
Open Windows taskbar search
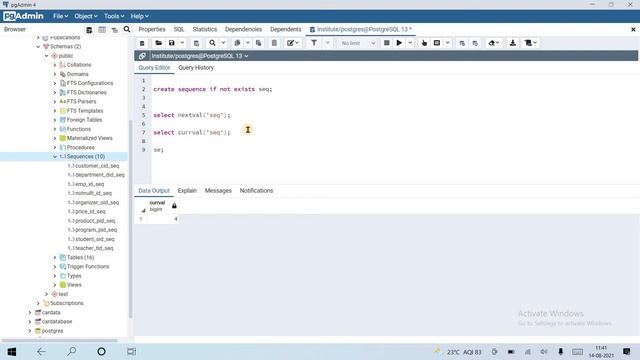point(71,351)
